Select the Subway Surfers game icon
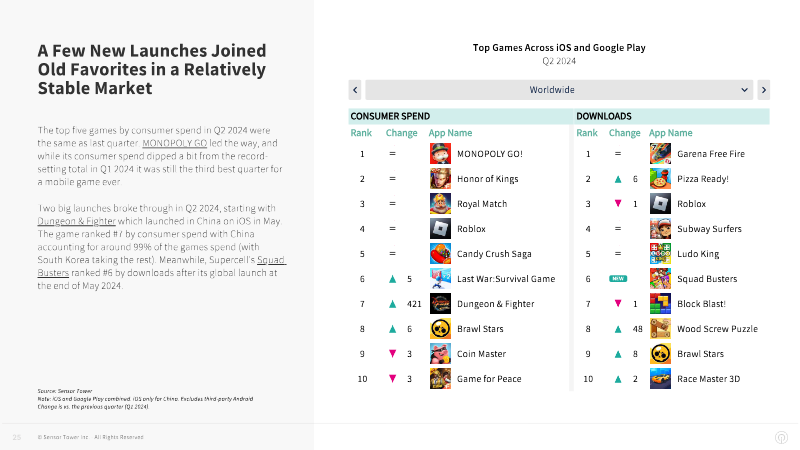 [660, 229]
